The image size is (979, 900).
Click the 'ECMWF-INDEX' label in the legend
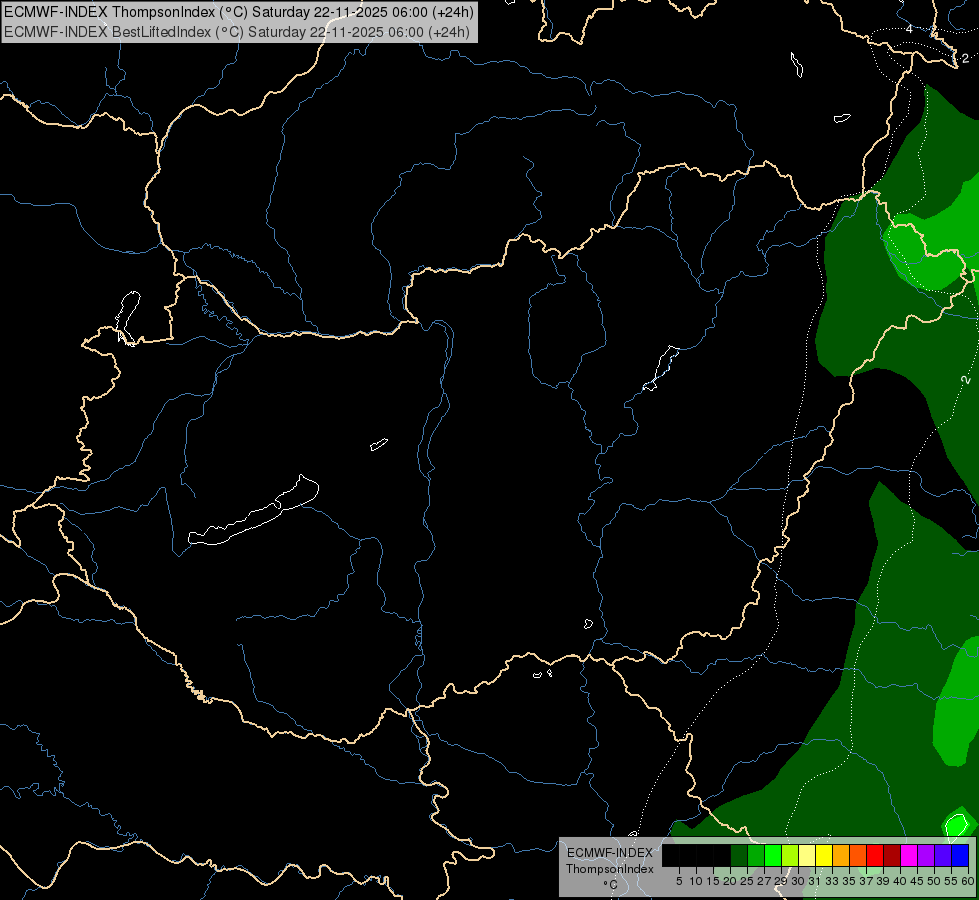tap(609, 853)
